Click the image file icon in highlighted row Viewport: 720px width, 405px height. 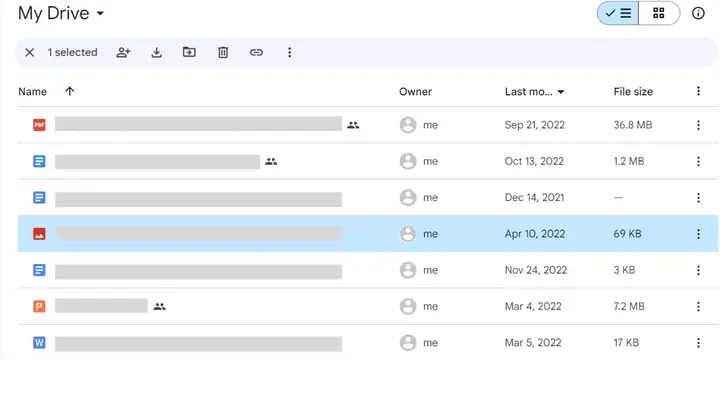39,234
